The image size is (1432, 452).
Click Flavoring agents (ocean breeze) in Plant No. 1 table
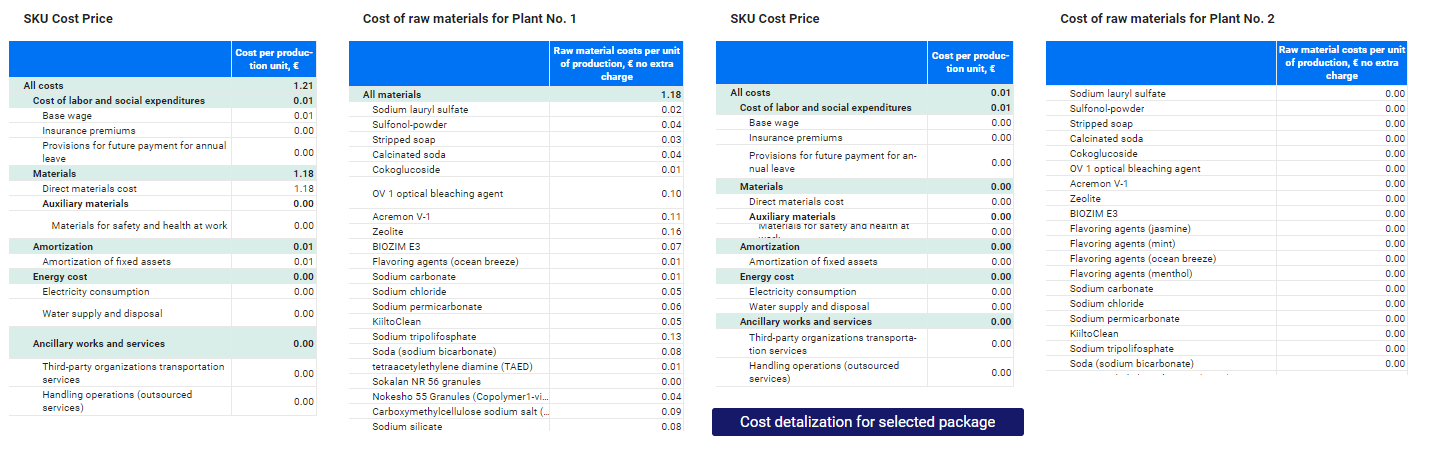445,261
